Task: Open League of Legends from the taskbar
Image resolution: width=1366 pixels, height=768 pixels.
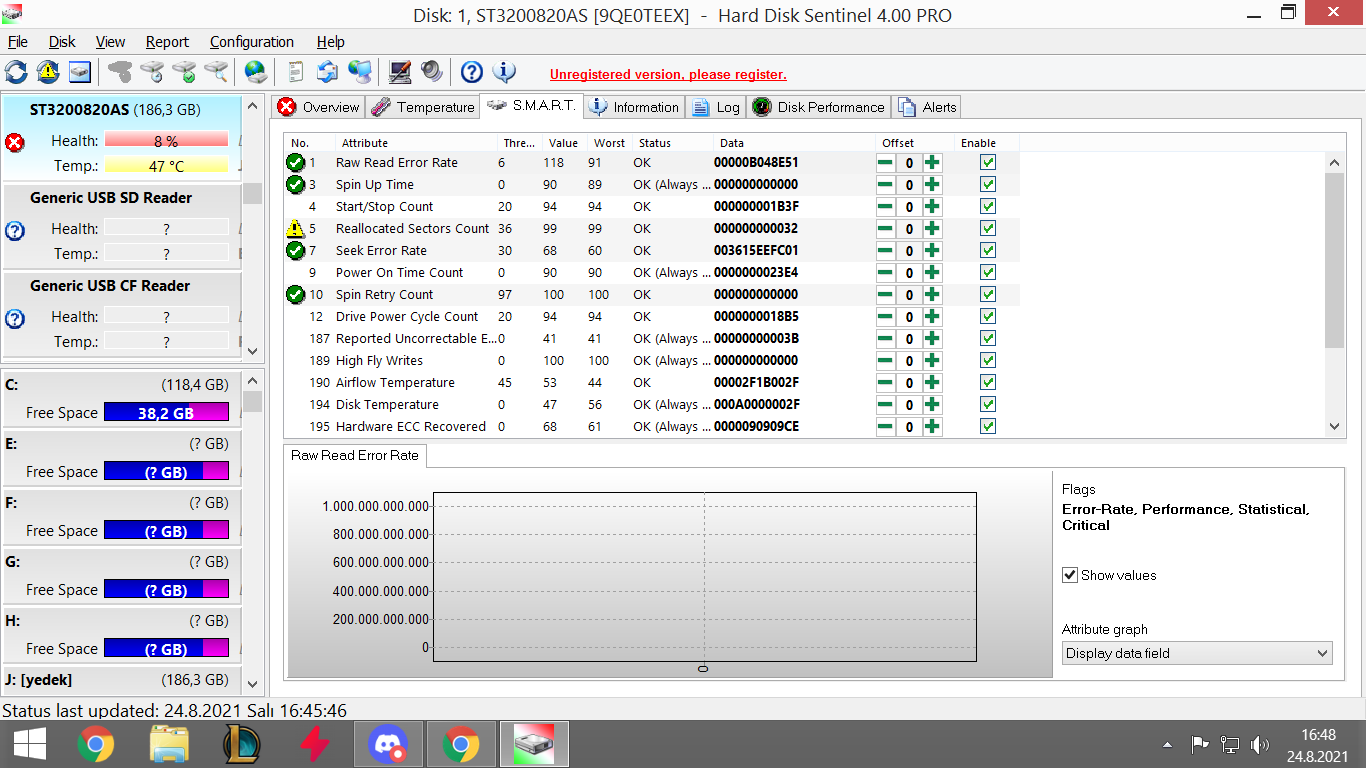Action: click(x=242, y=744)
